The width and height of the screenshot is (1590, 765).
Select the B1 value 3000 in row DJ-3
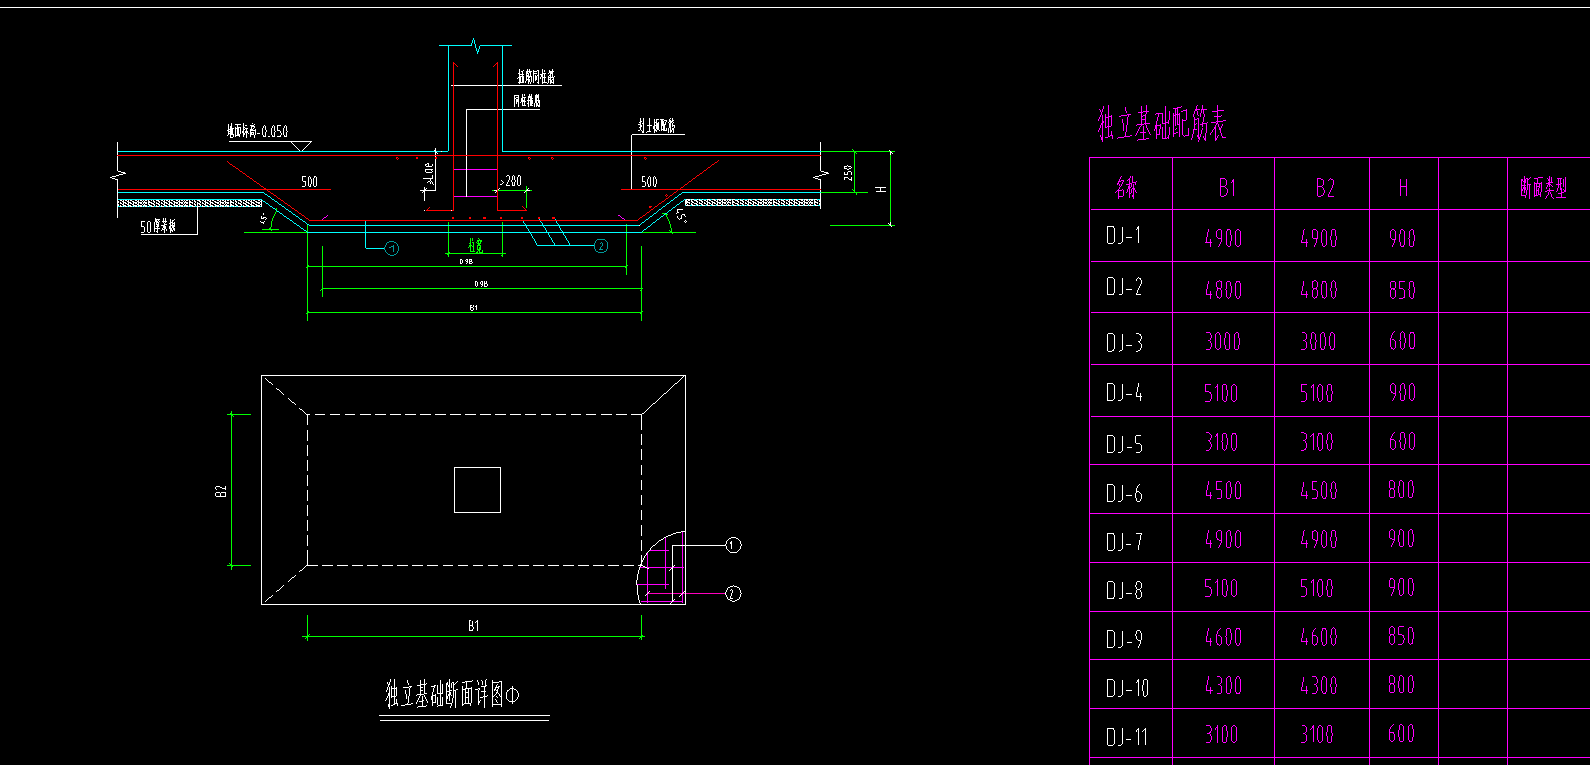pos(1222,342)
